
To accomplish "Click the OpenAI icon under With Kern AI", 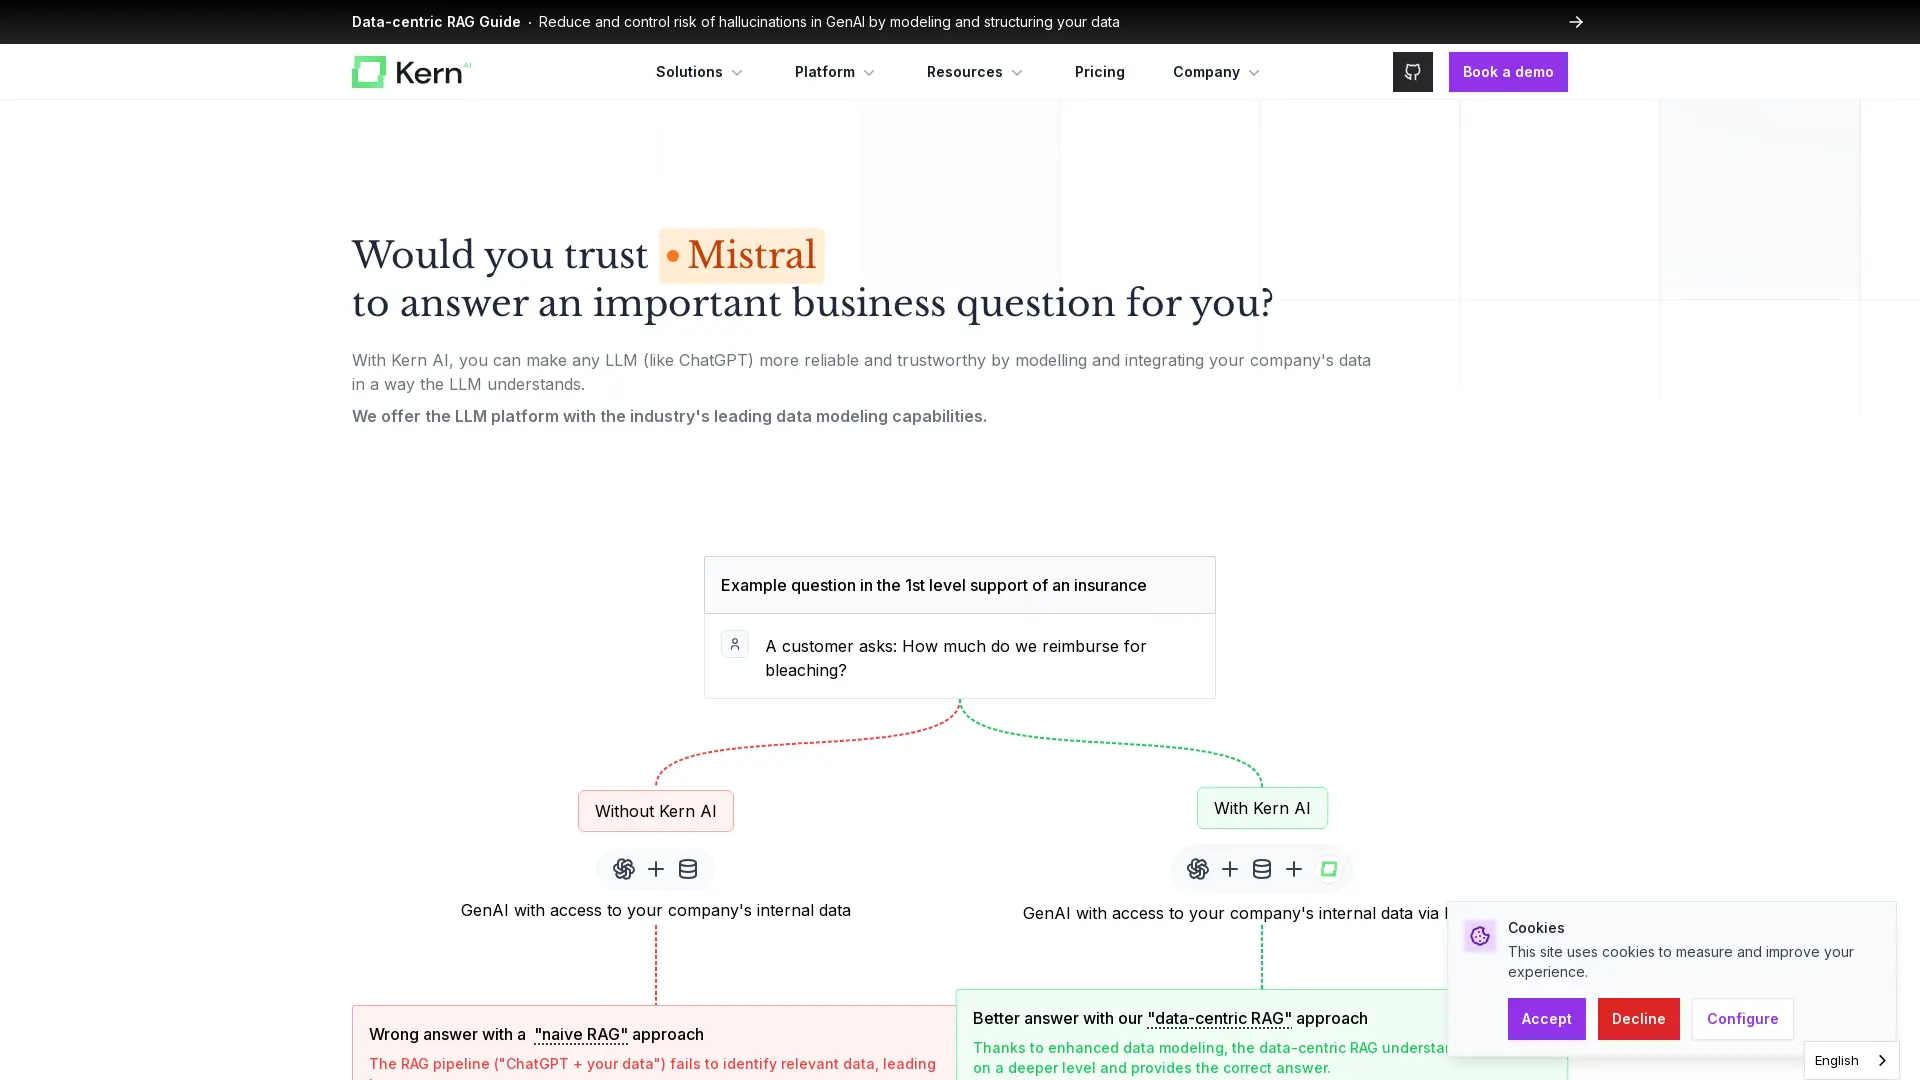I will (1196, 869).
